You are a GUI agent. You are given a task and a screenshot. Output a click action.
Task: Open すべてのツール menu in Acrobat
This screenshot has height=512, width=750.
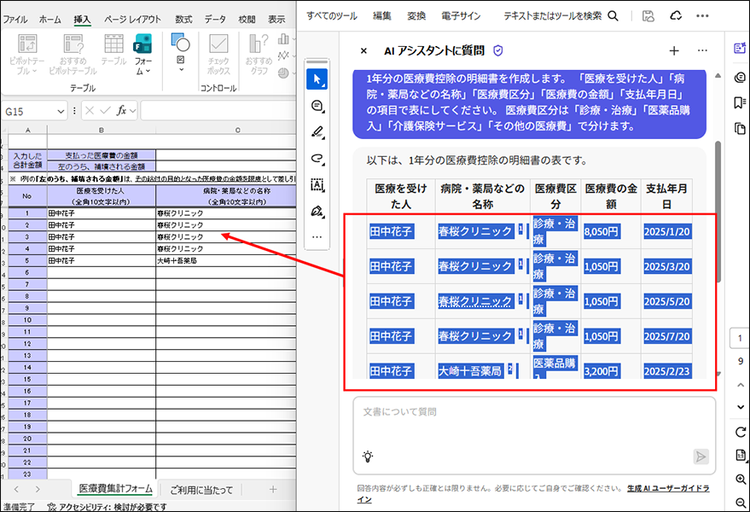click(334, 16)
